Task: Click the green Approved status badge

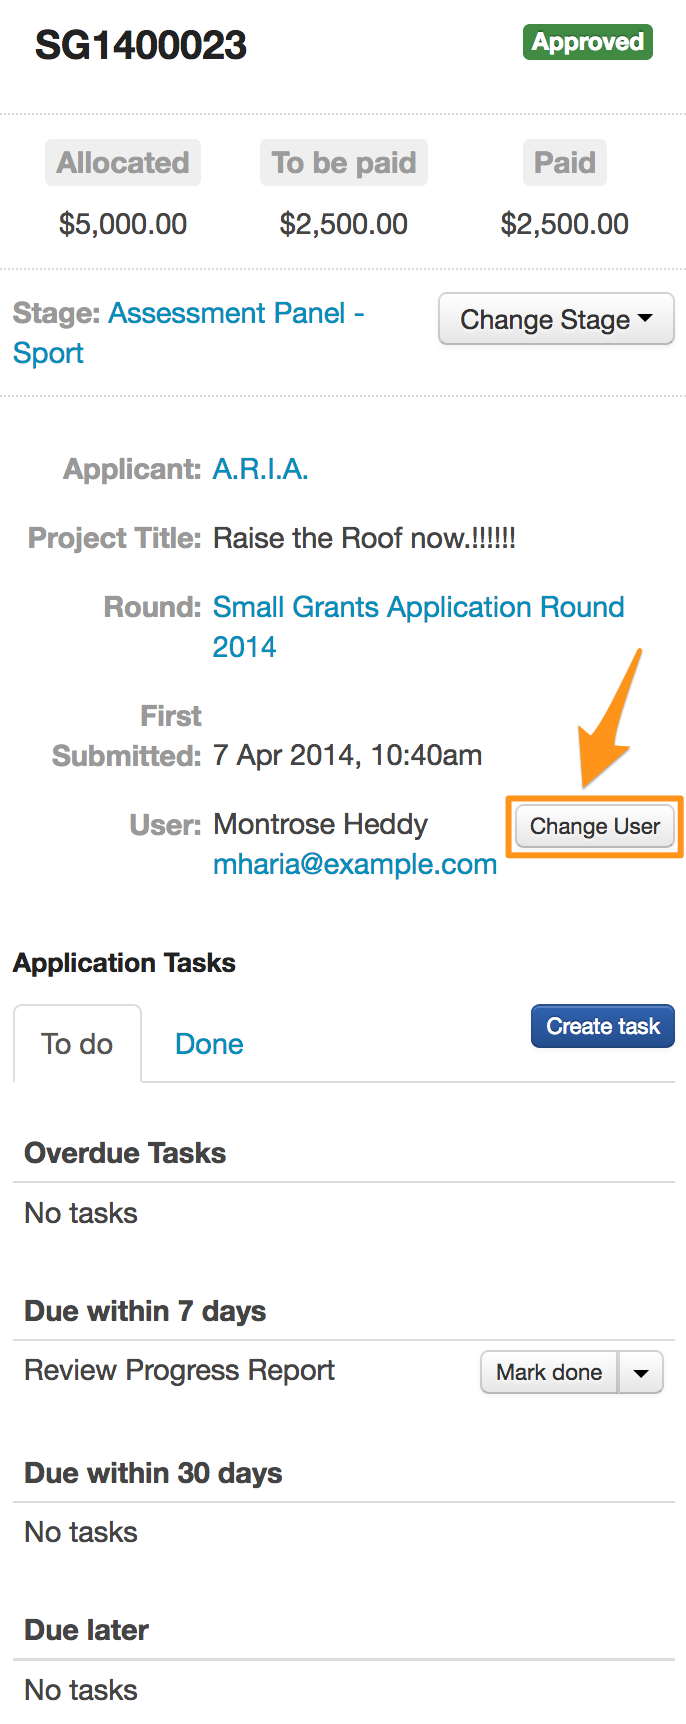Action: [x=587, y=42]
